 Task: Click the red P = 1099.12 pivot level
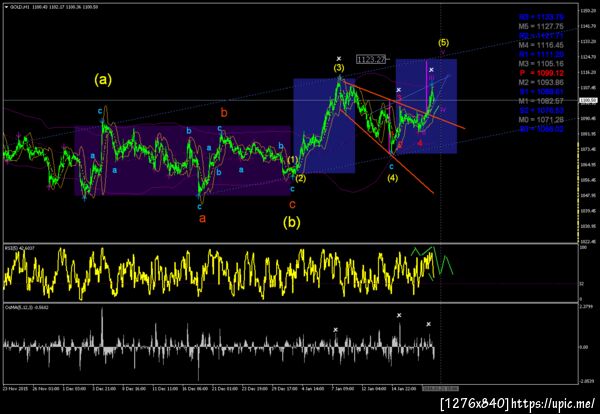pos(541,73)
